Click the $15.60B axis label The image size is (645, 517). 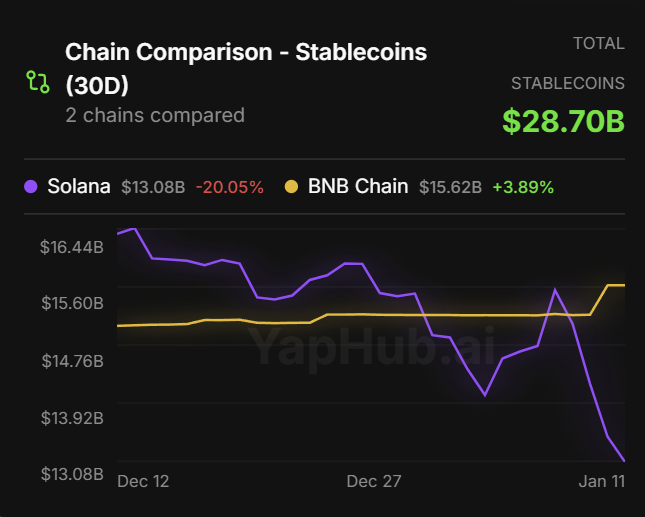(x=72, y=303)
